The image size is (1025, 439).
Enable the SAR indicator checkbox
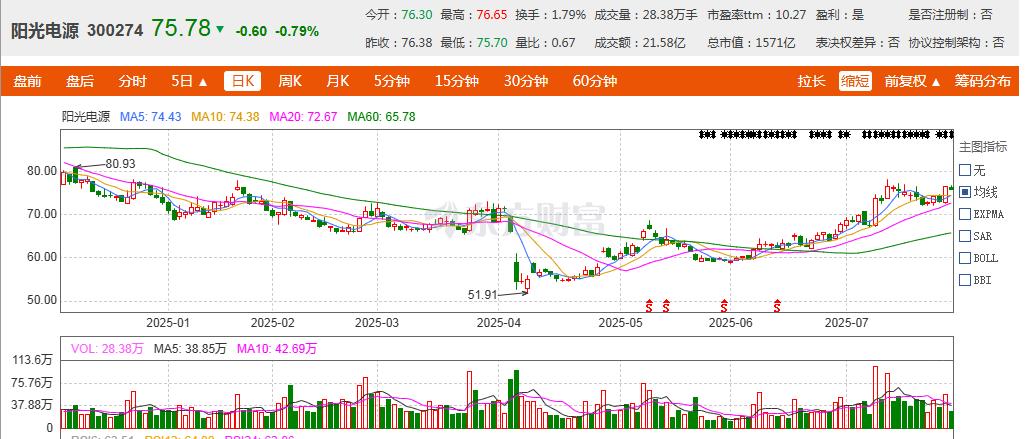pos(965,236)
